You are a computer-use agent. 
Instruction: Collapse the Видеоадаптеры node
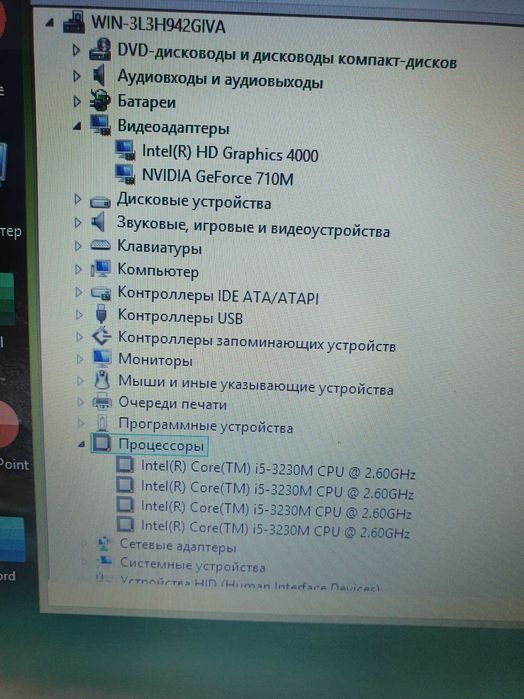coord(78,127)
